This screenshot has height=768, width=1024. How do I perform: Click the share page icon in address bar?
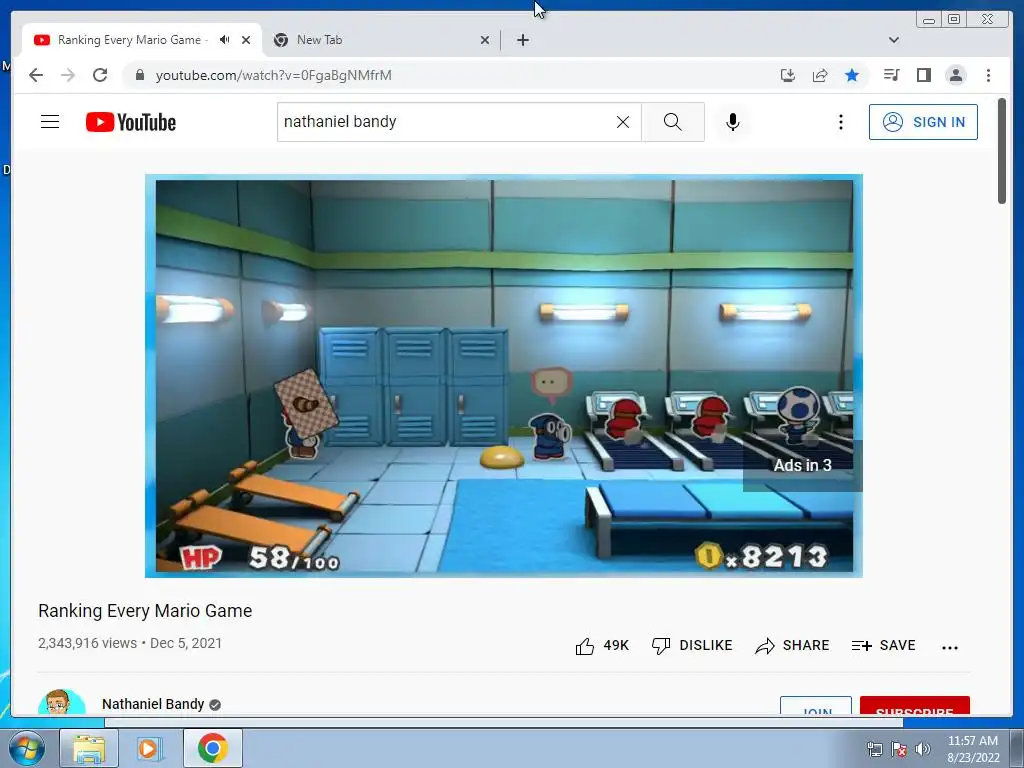820,75
